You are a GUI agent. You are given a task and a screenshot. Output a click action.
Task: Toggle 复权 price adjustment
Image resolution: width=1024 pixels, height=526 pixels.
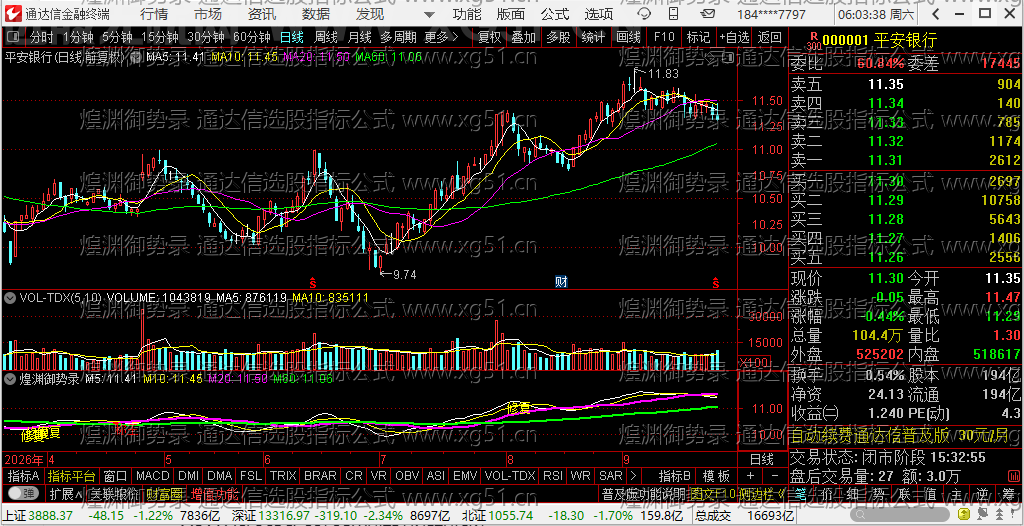[x=489, y=37]
